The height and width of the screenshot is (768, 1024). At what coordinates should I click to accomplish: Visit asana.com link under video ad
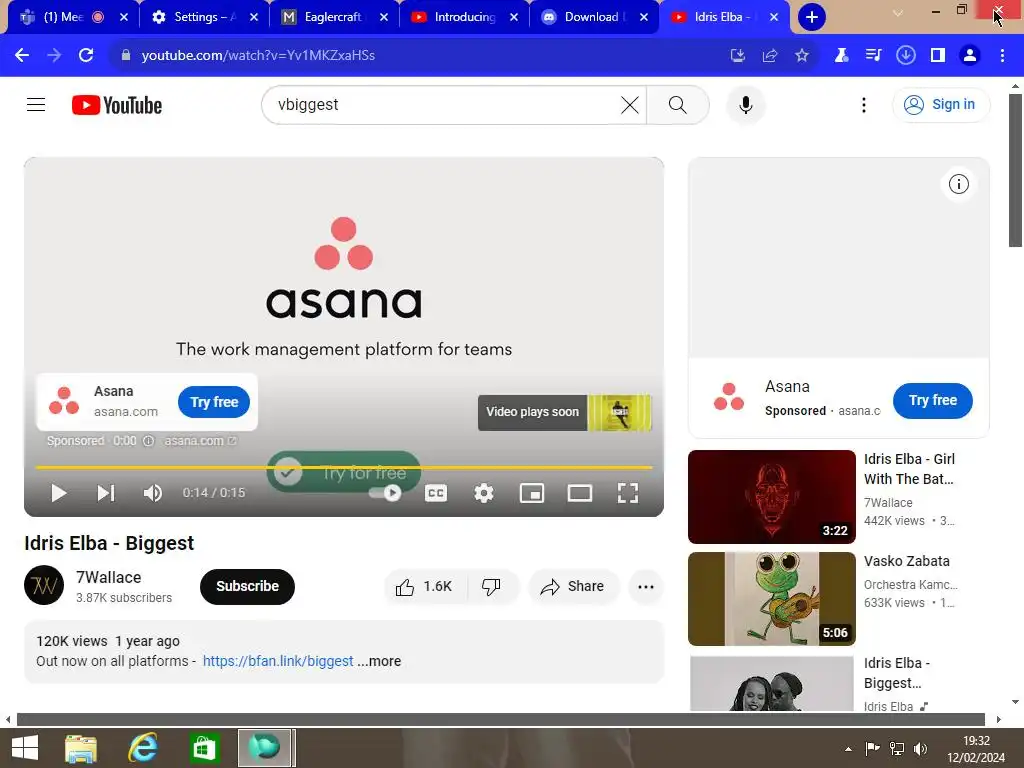(x=200, y=441)
